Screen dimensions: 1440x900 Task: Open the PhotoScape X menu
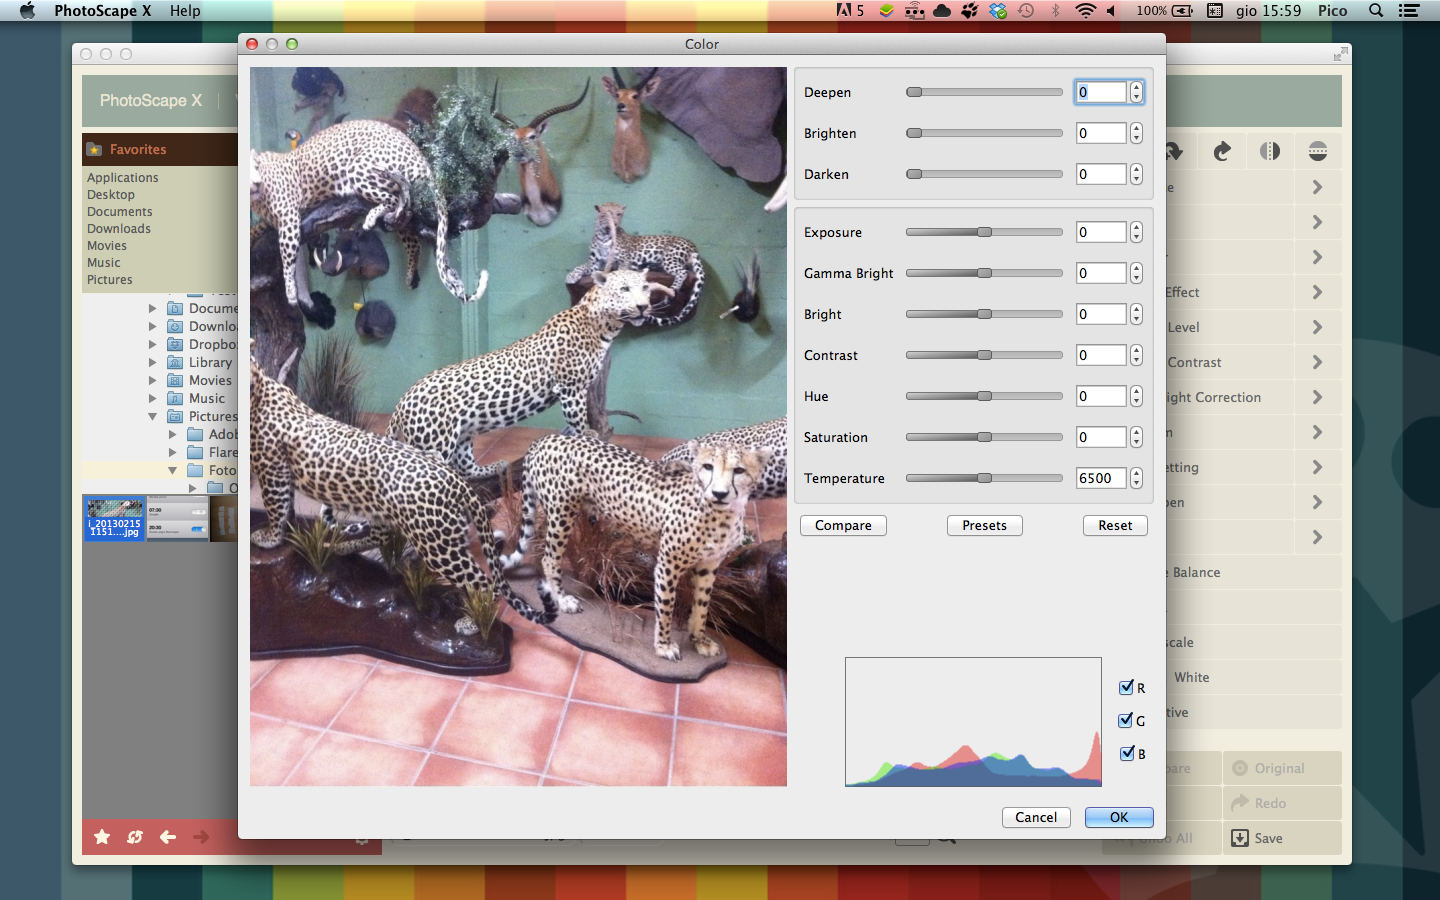pyautogui.click(x=102, y=11)
